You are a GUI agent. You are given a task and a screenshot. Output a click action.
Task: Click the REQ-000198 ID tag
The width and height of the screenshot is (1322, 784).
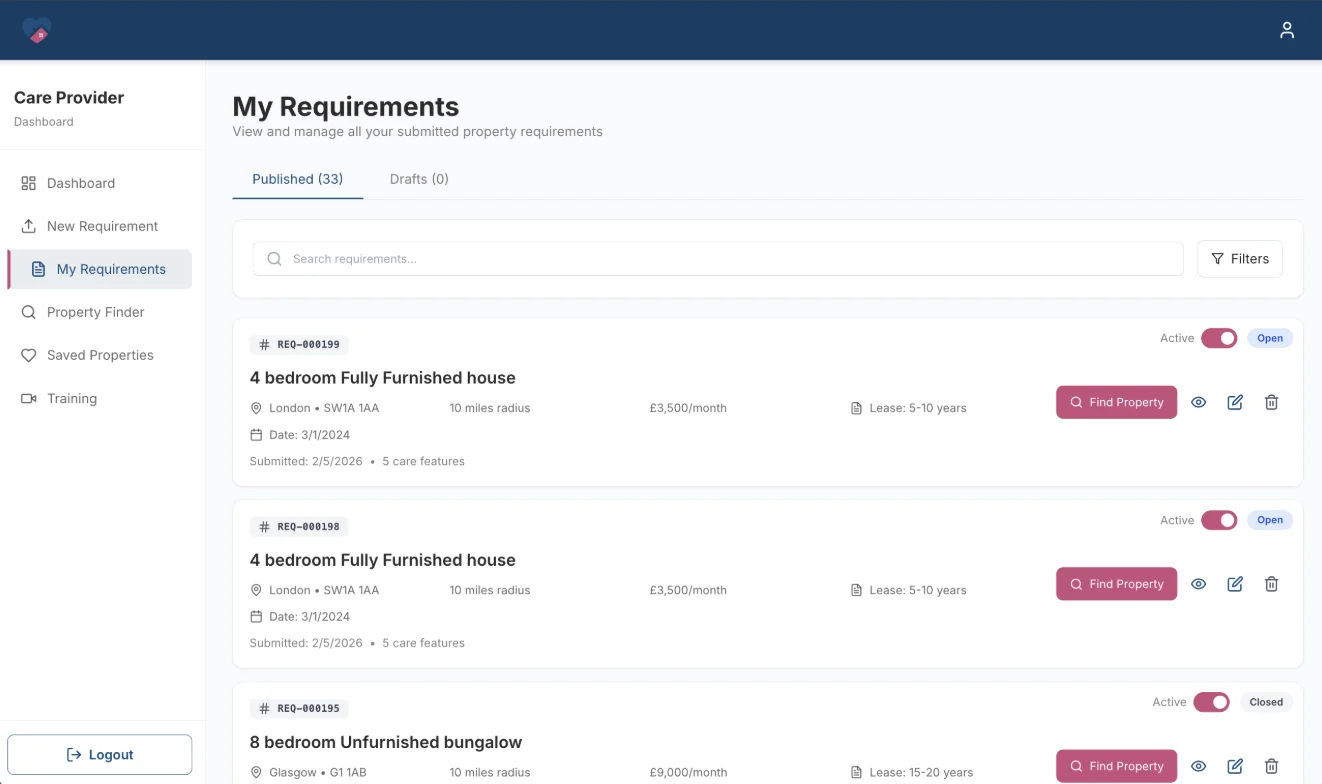point(299,526)
